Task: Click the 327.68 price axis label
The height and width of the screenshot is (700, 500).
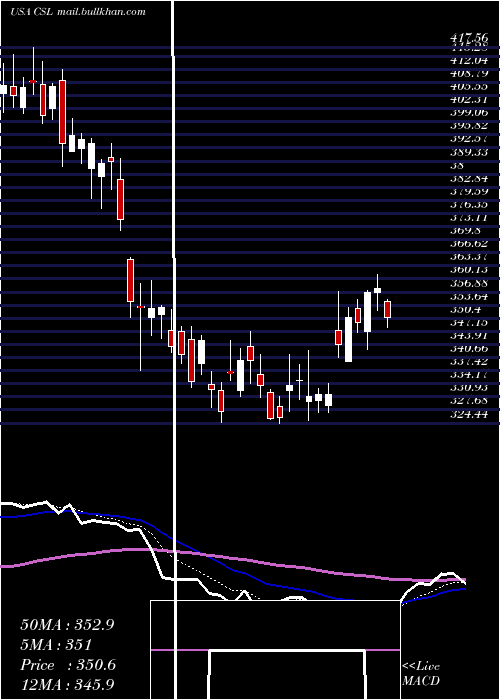Action: coord(468,402)
